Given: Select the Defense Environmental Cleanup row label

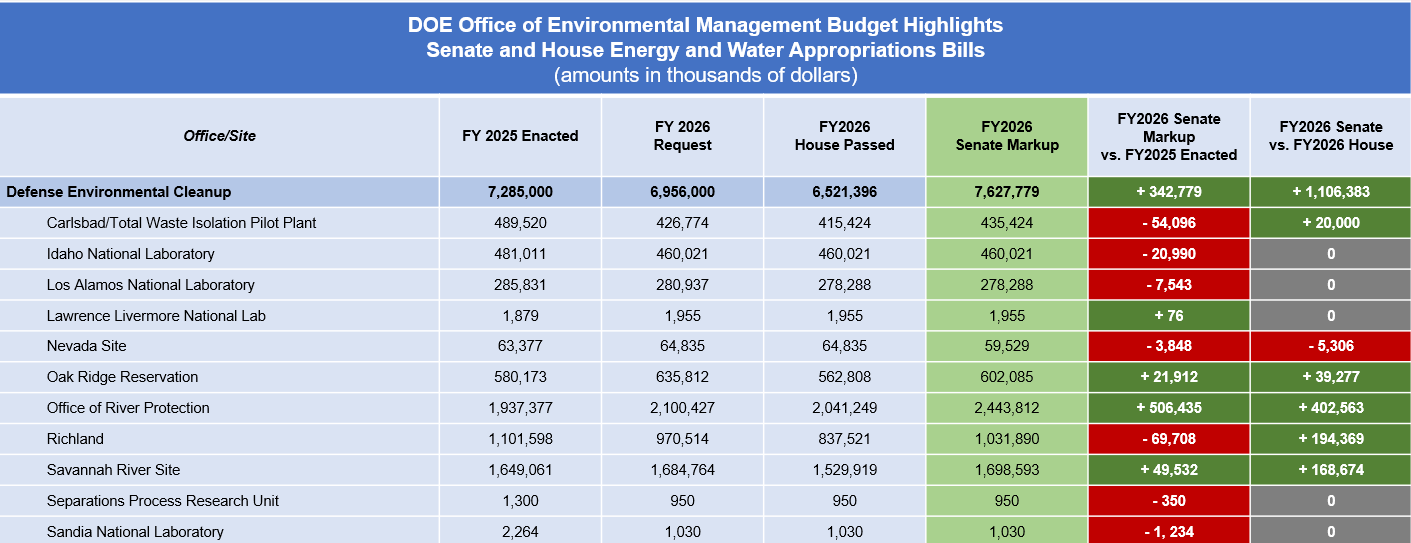Looking at the screenshot, I should pyautogui.click(x=119, y=192).
